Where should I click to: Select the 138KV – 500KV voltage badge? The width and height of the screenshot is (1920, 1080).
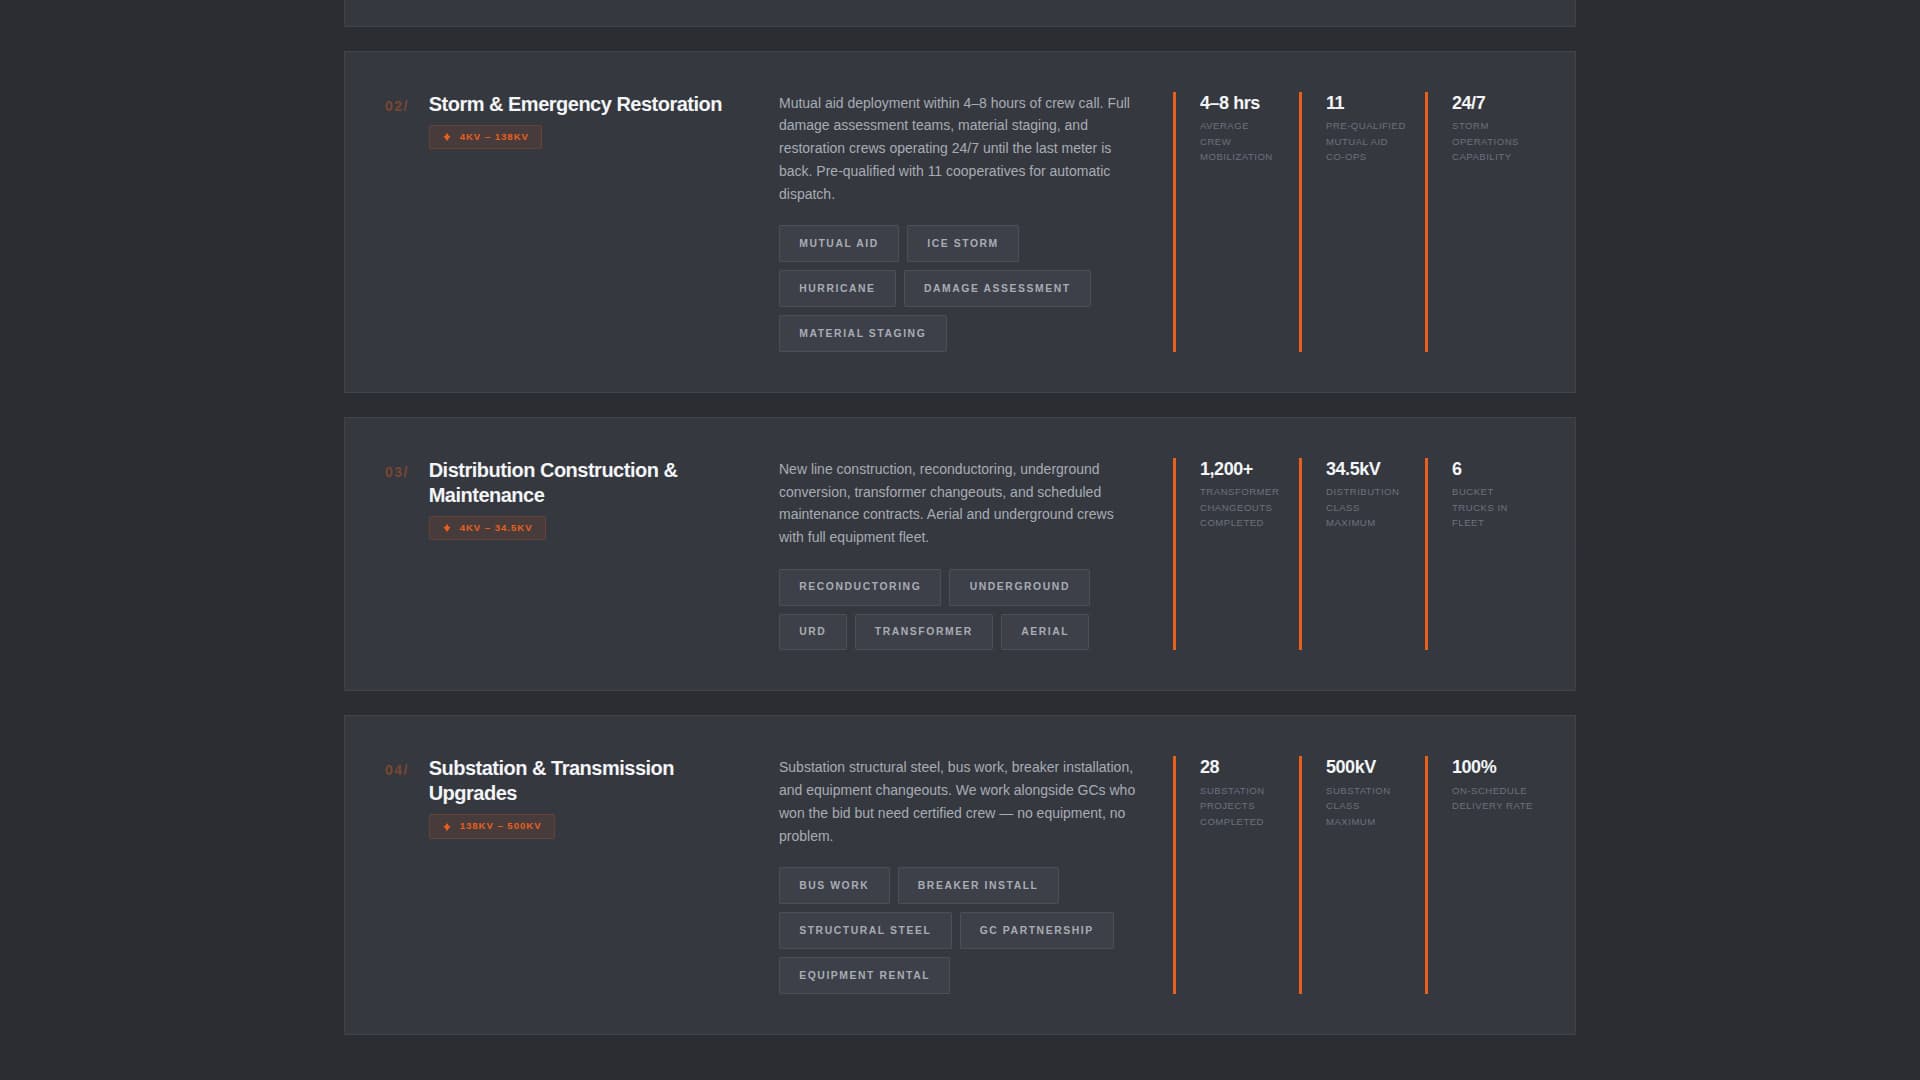[x=491, y=826]
